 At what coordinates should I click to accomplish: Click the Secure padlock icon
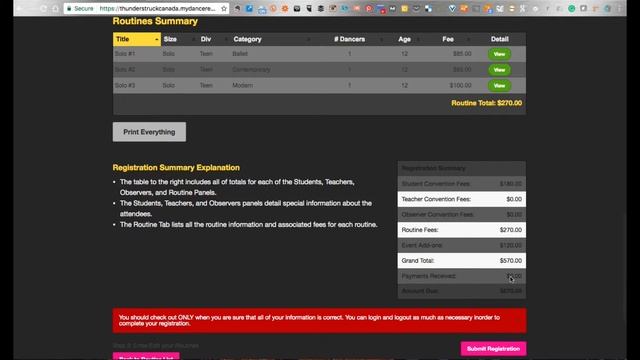point(69,9)
